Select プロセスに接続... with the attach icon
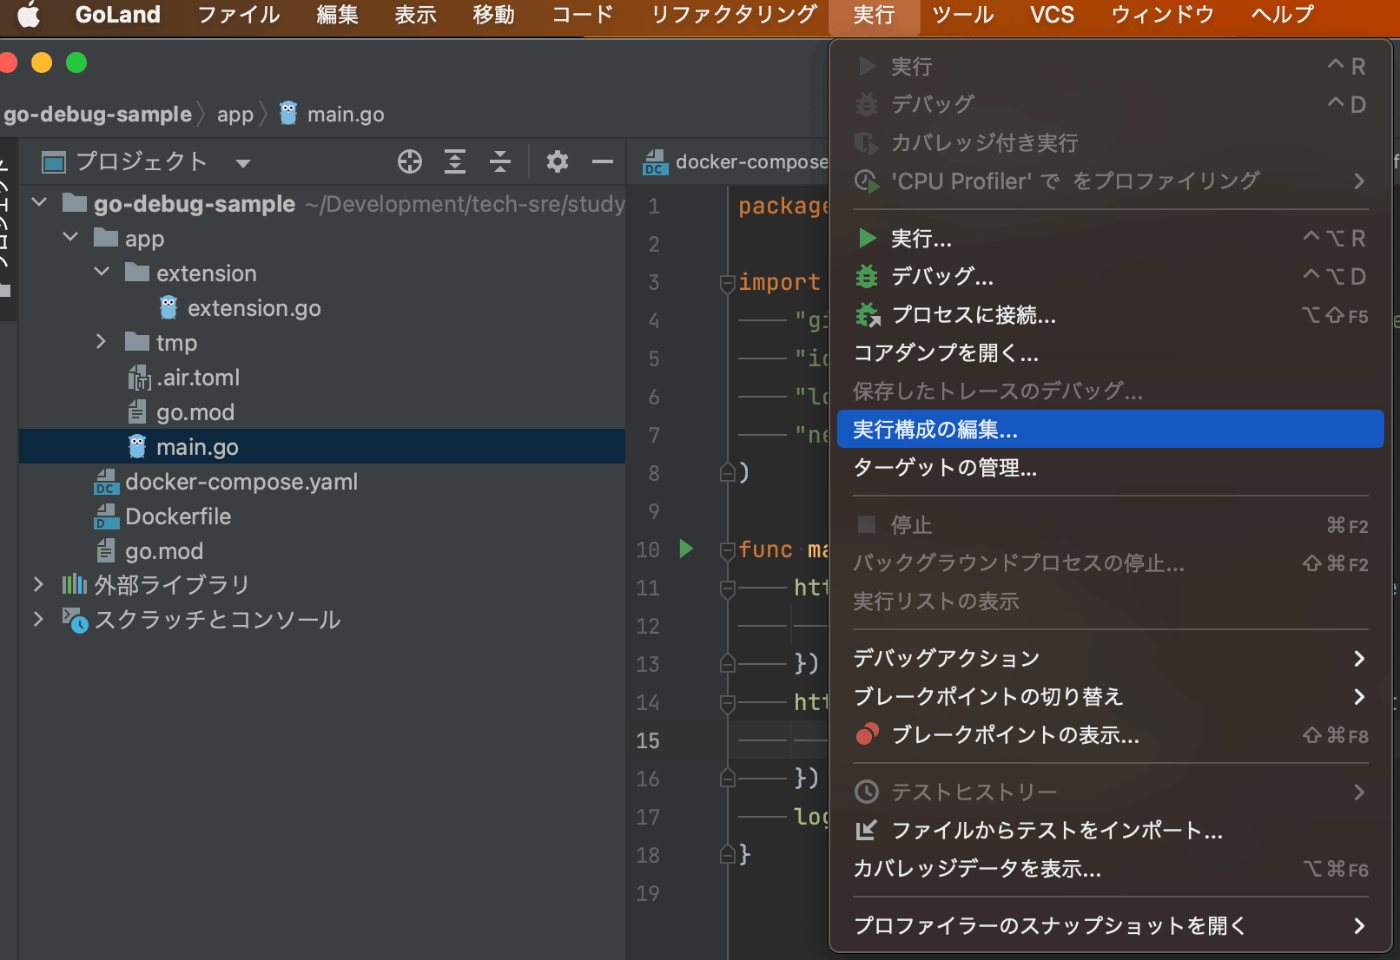 pyautogui.click(x=1110, y=315)
